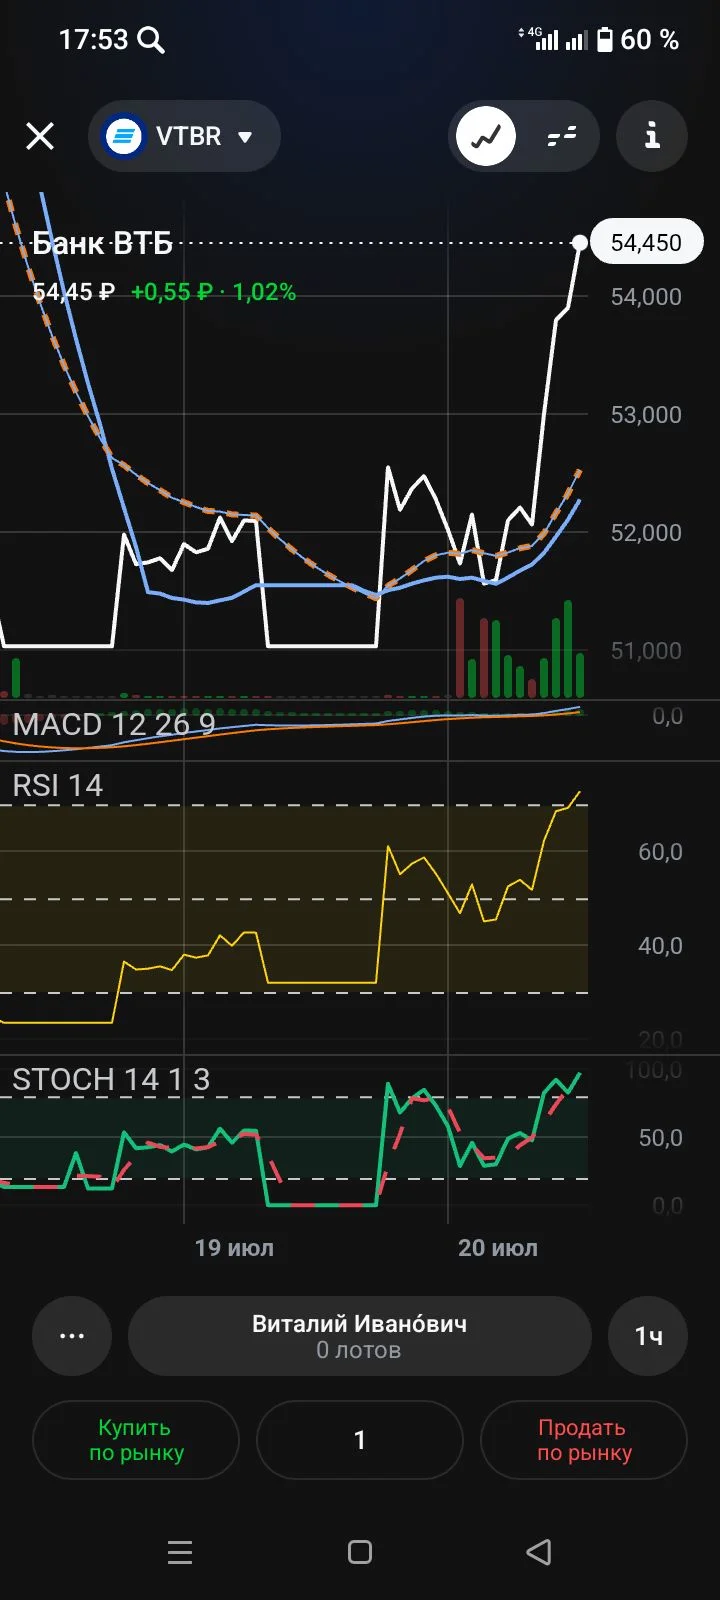This screenshot has width=720, height=1600.
Task: Close the chart with the X icon
Action: (40, 136)
